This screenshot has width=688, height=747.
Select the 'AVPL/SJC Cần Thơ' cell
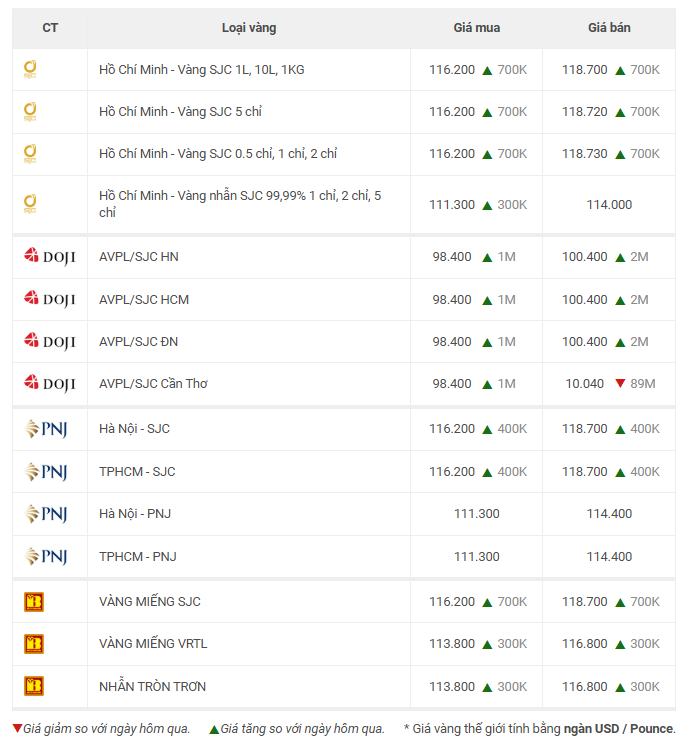pyautogui.click(x=249, y=384)
